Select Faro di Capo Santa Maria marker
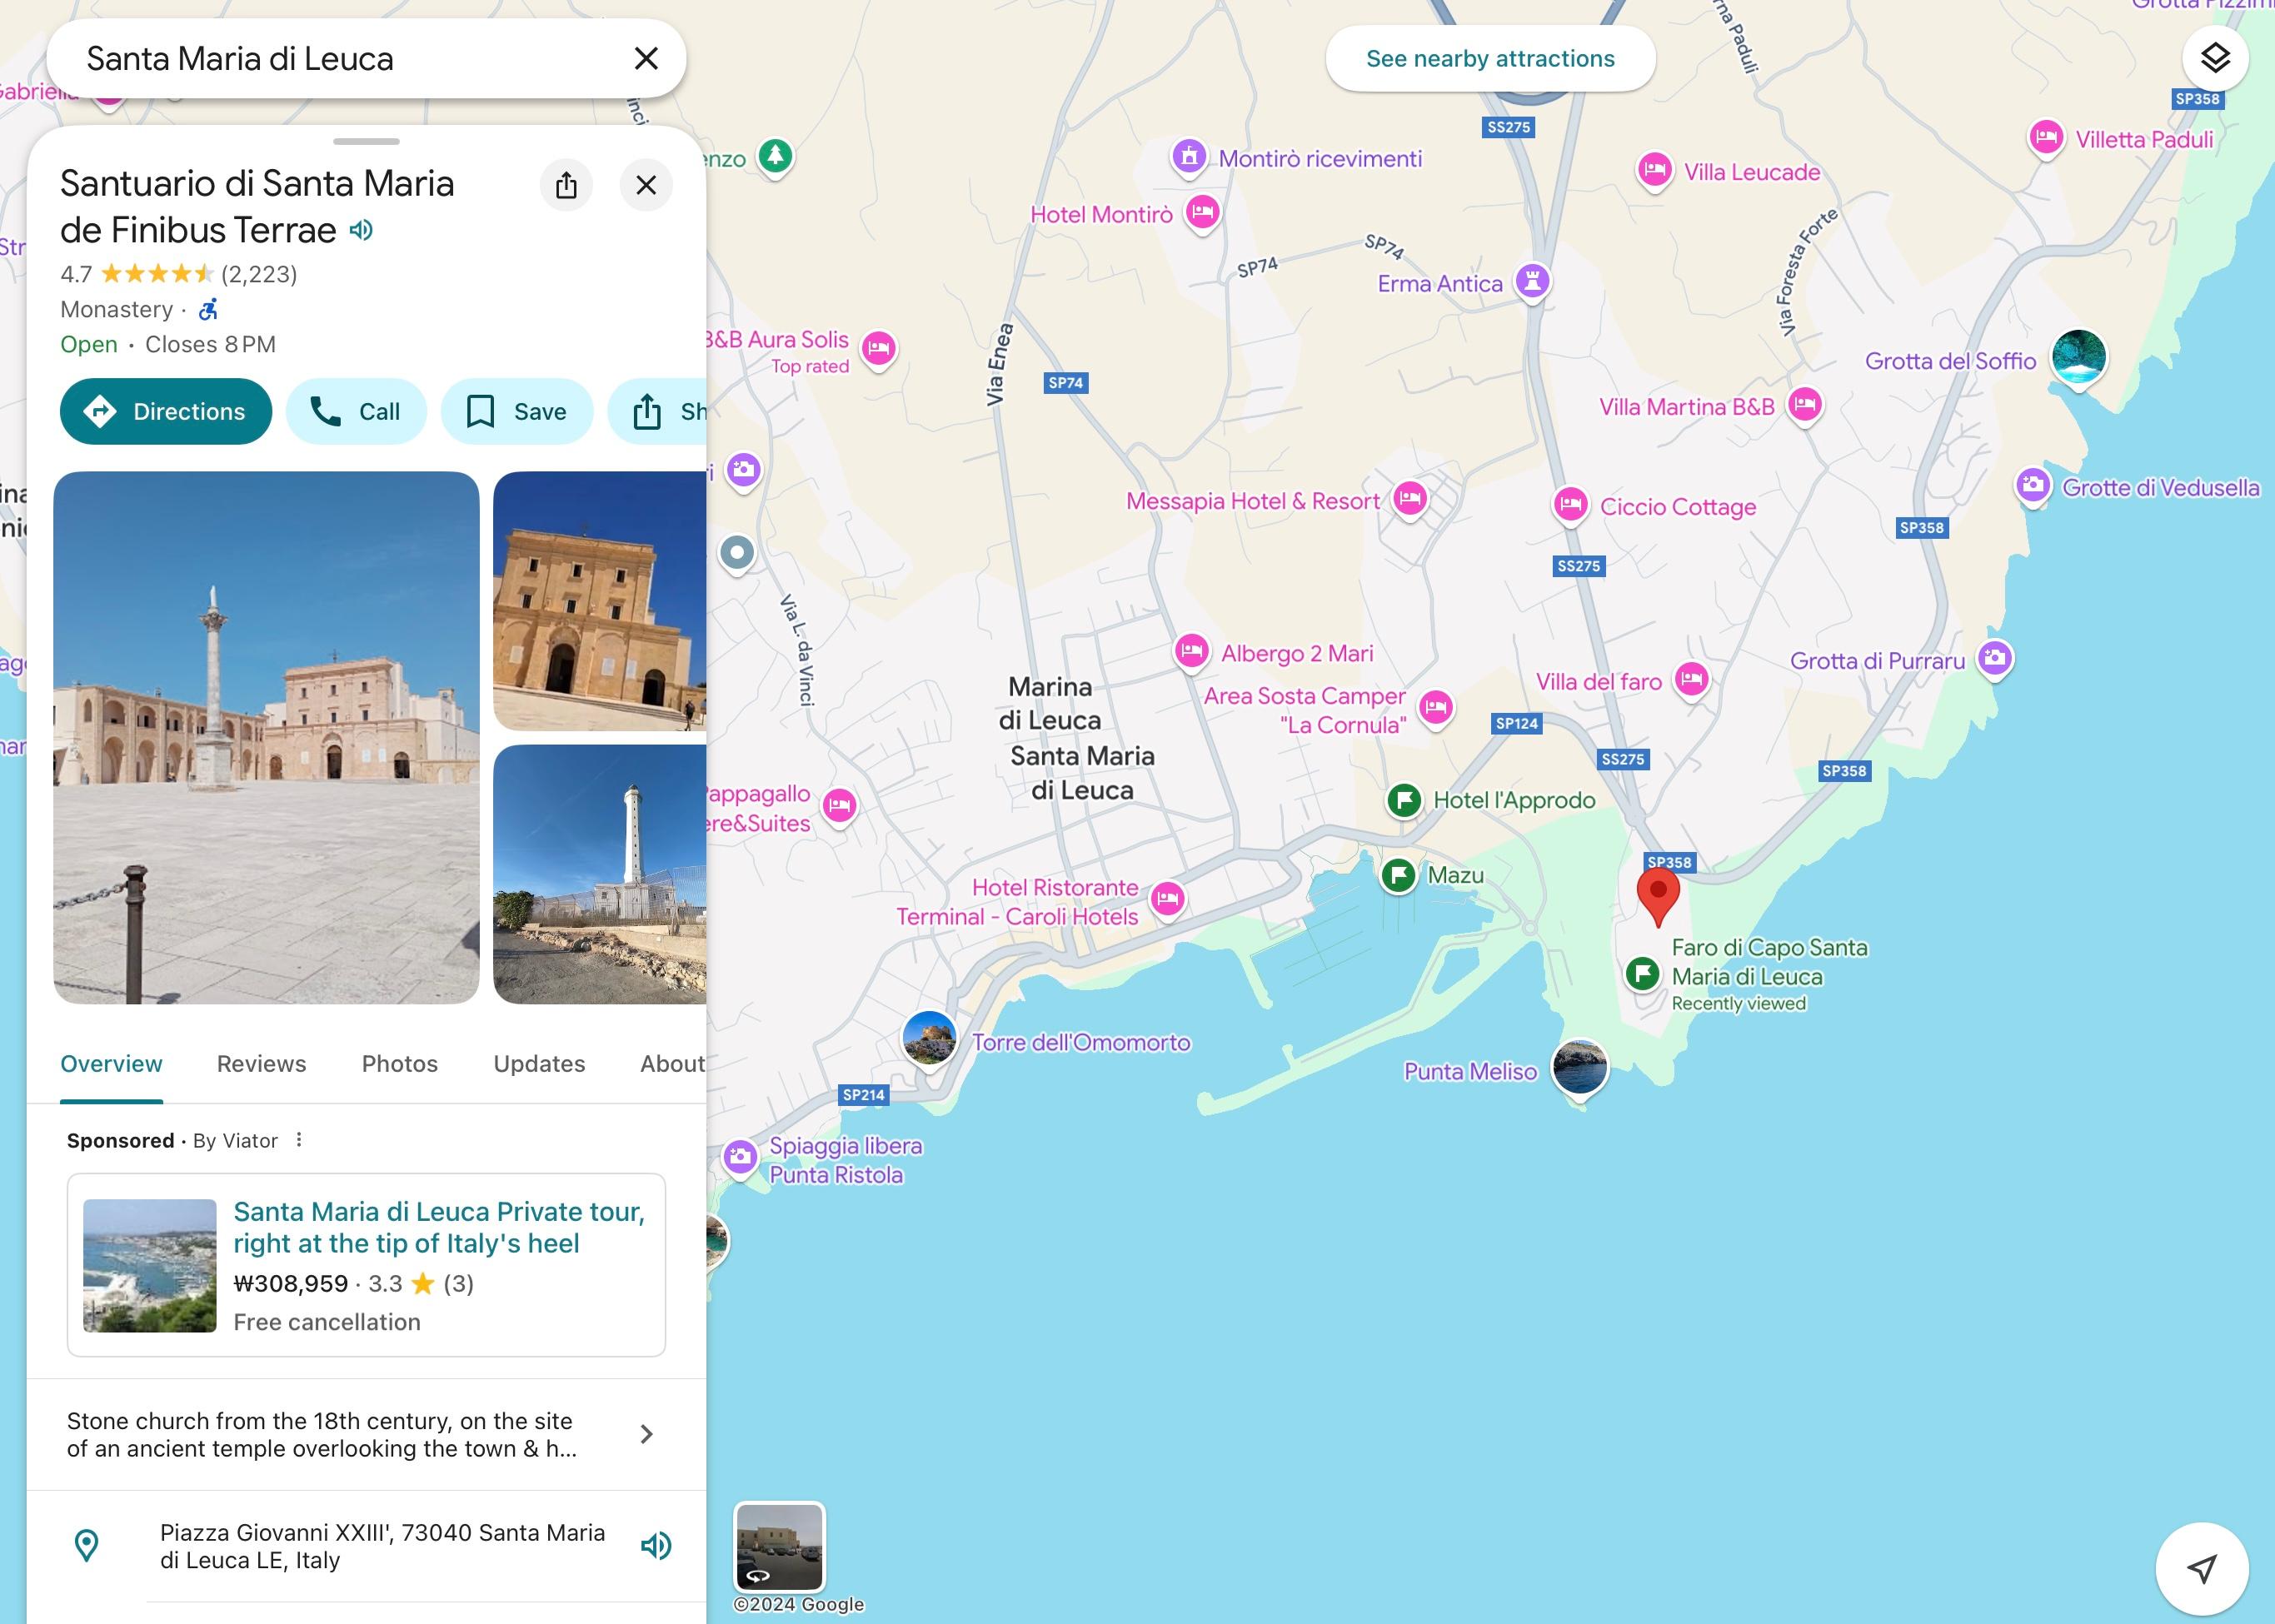 tap(1643, 973)
